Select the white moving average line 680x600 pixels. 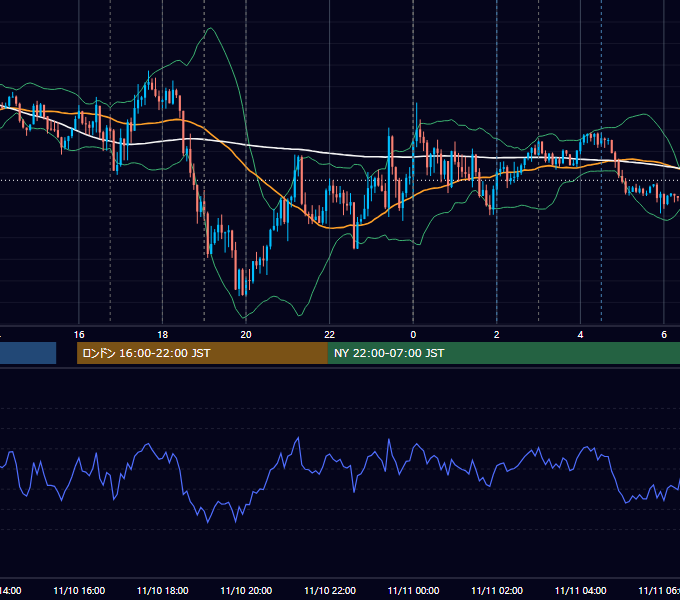point(330,153)
